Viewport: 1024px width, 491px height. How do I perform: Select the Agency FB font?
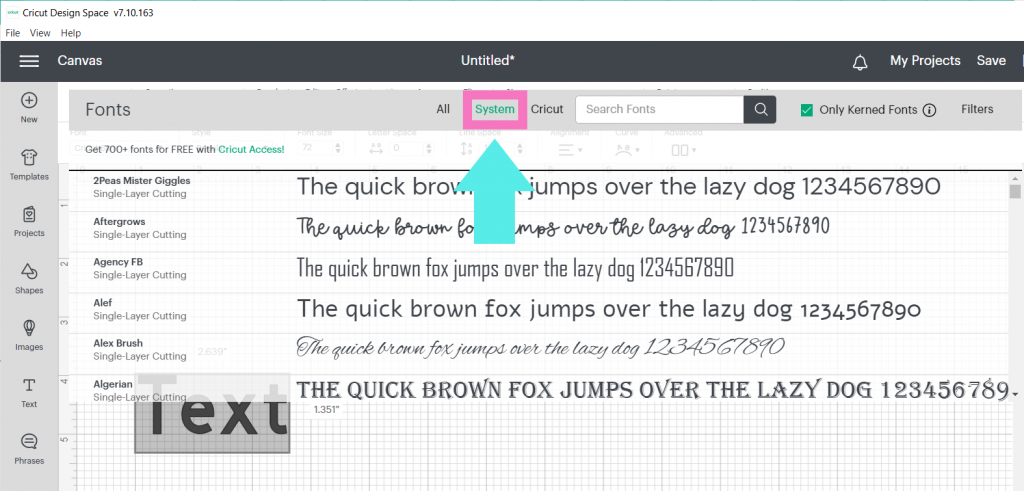tap(118, 262)
